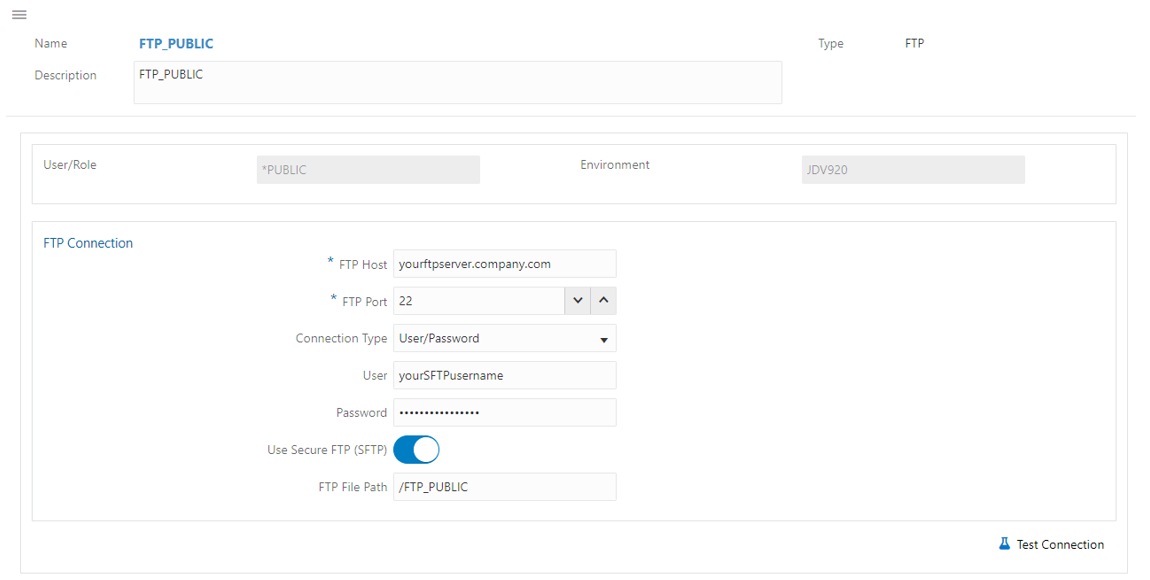Open the hamburger navigation menu
The image size is (1150, 580).
coord(20,15)
